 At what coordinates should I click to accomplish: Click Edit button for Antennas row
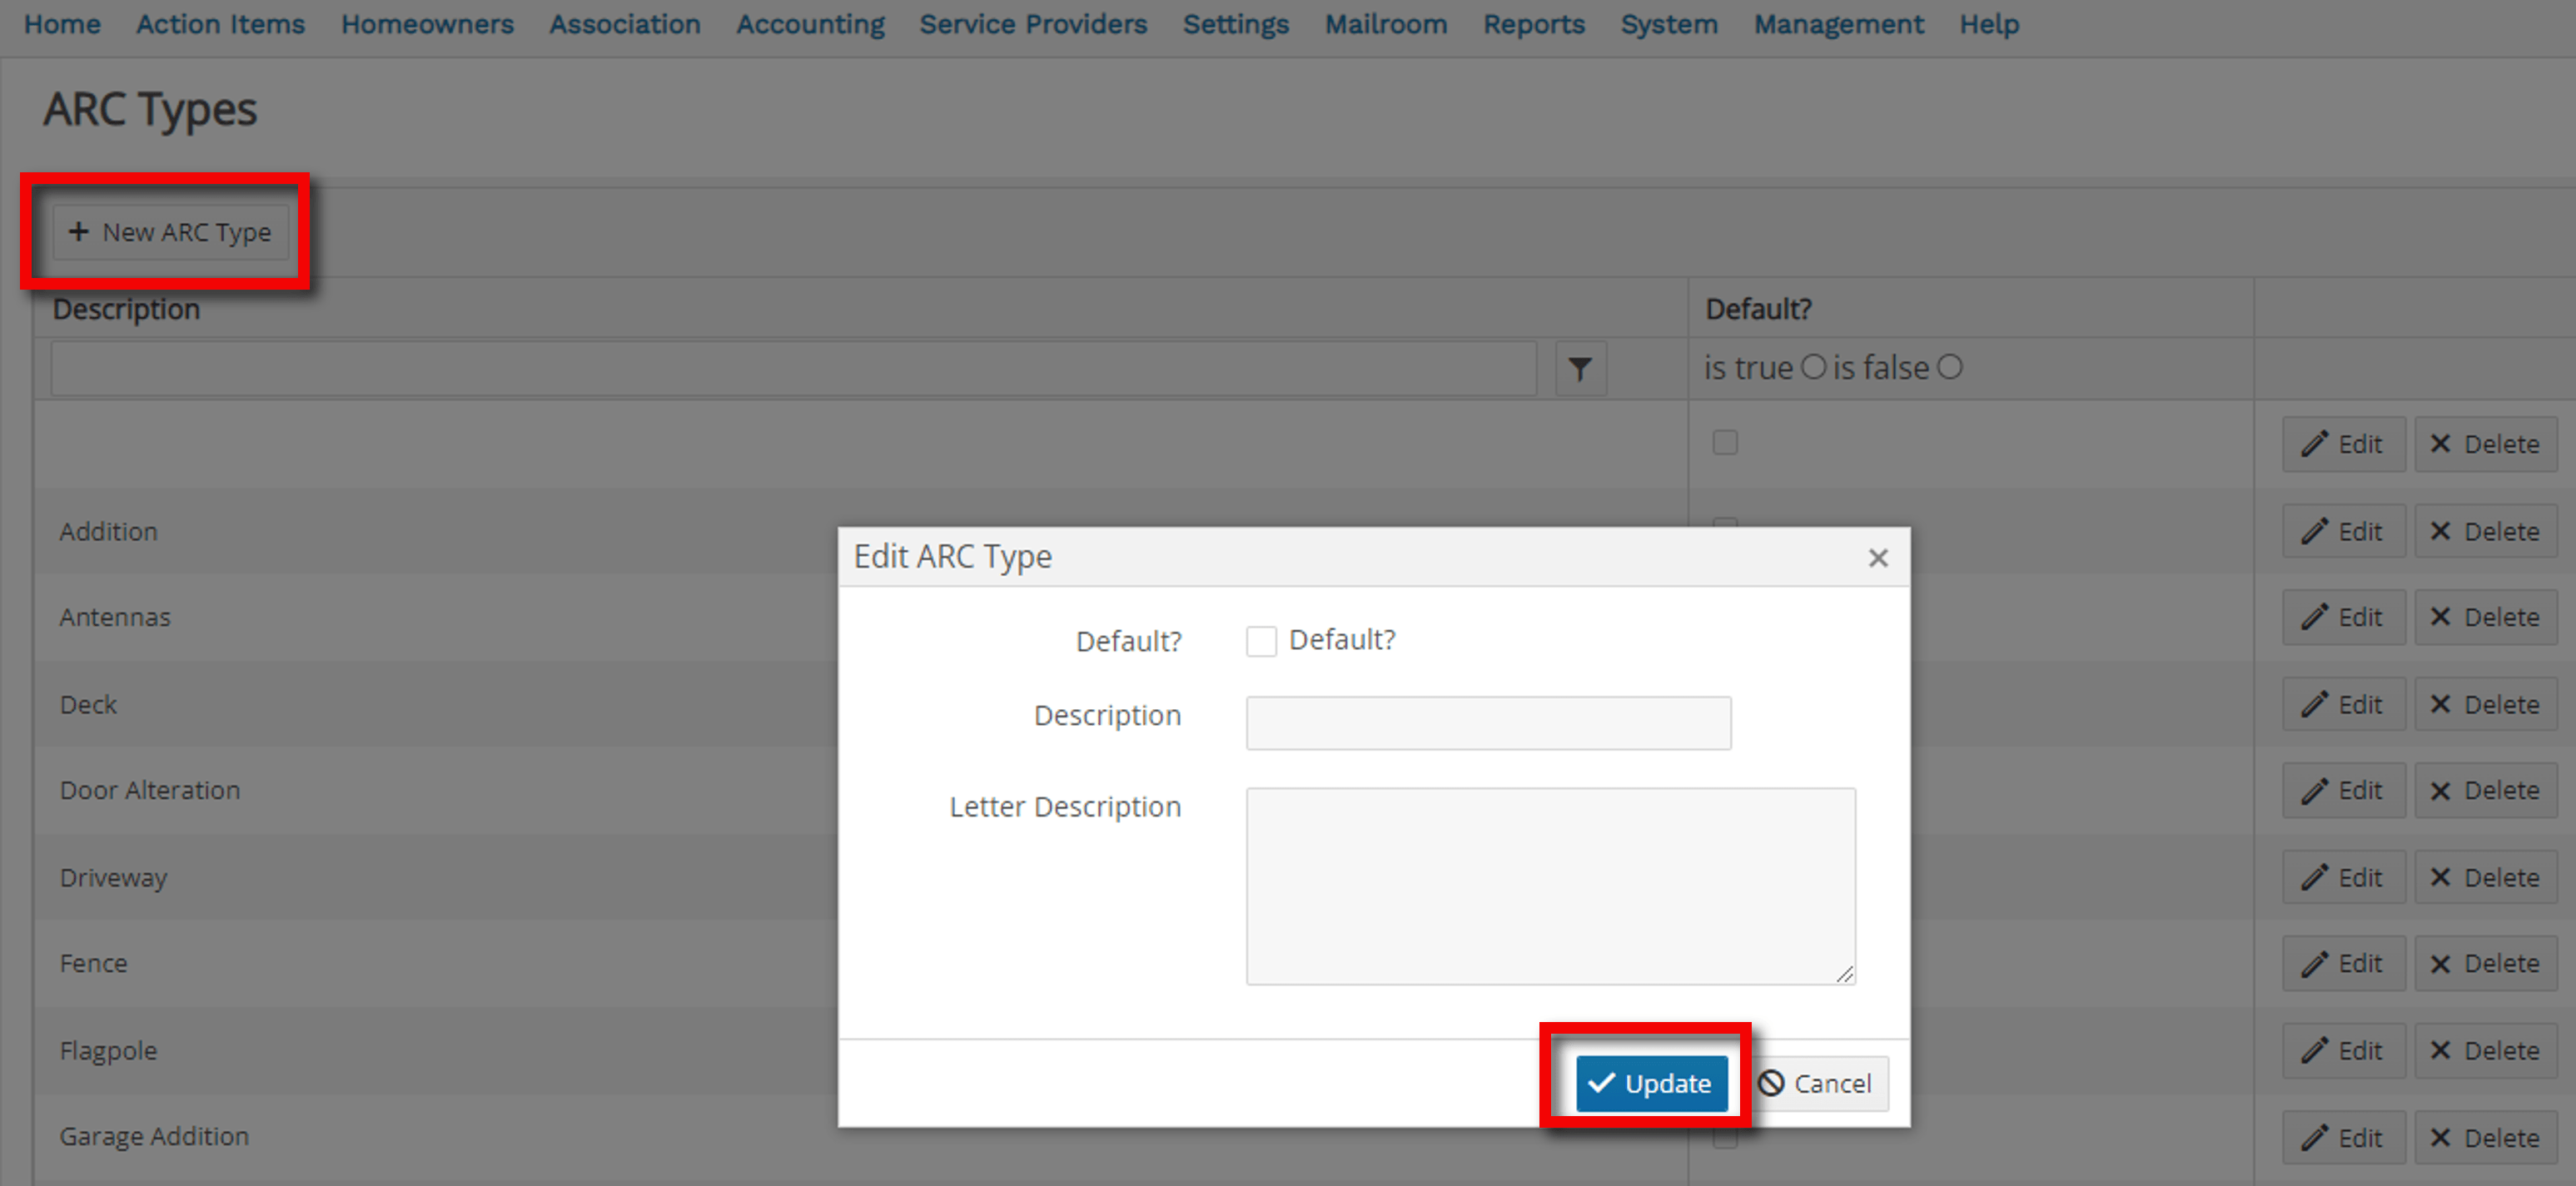(2343, 617)
